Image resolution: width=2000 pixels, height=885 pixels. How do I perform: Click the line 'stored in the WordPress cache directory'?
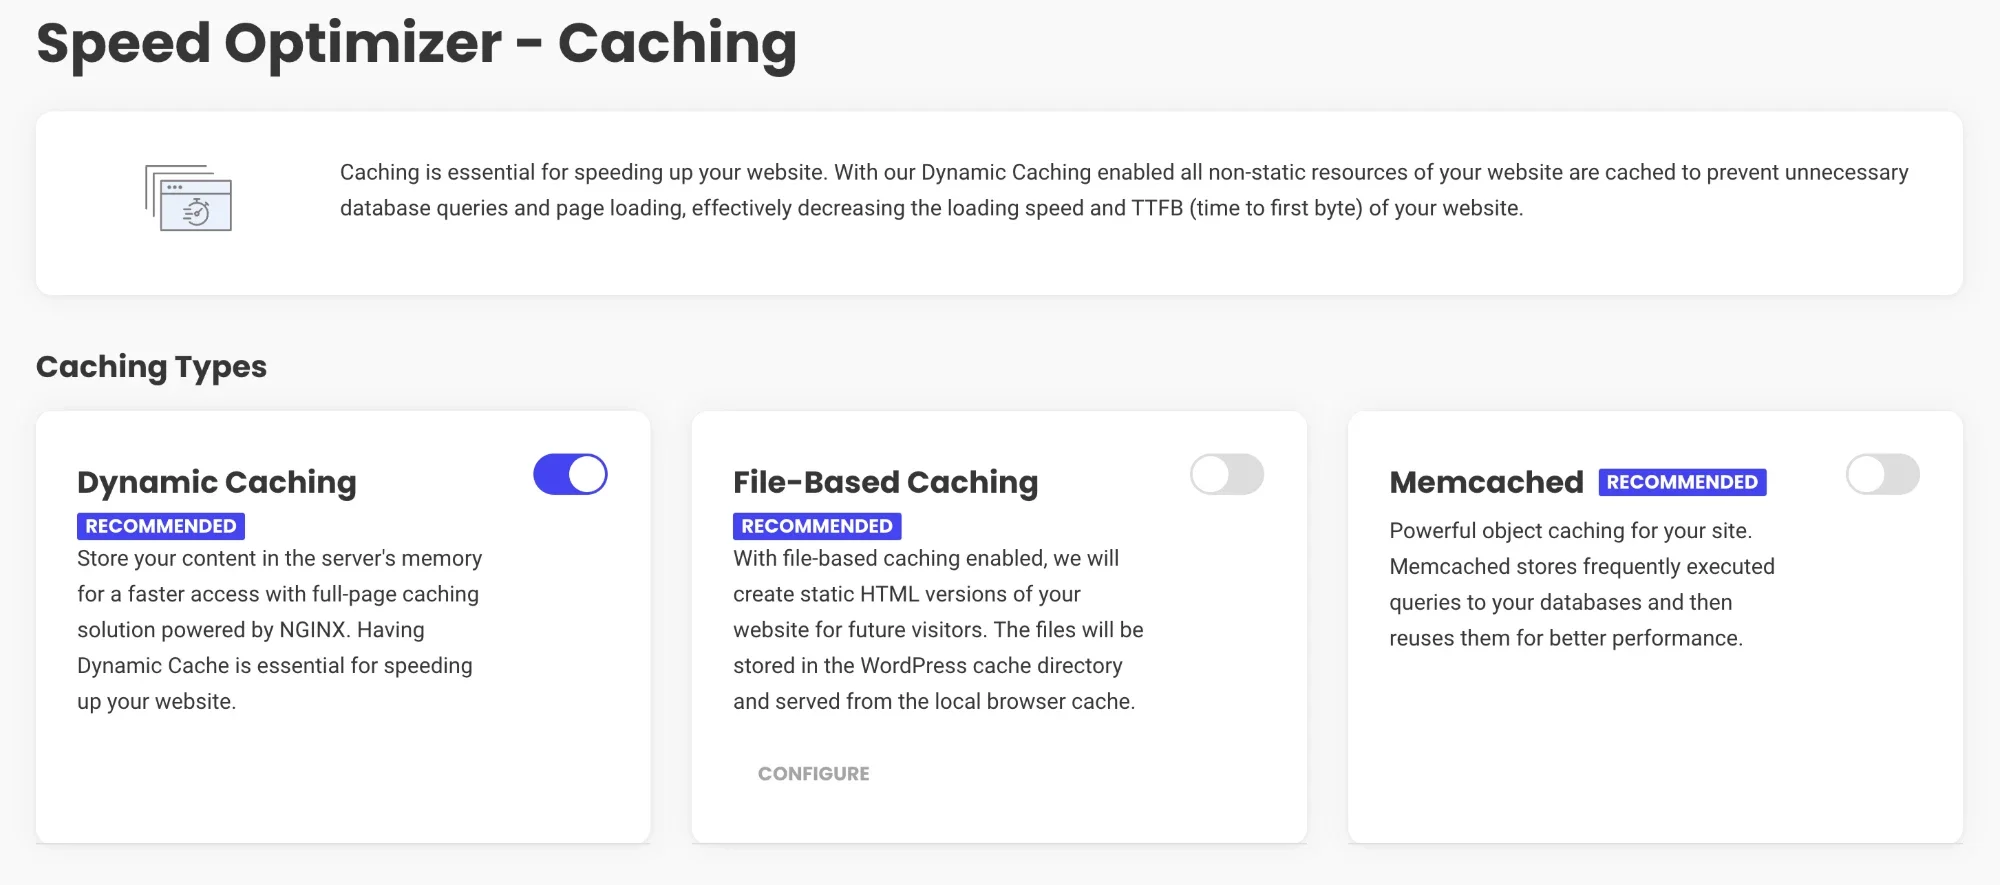tap(928, 666)
